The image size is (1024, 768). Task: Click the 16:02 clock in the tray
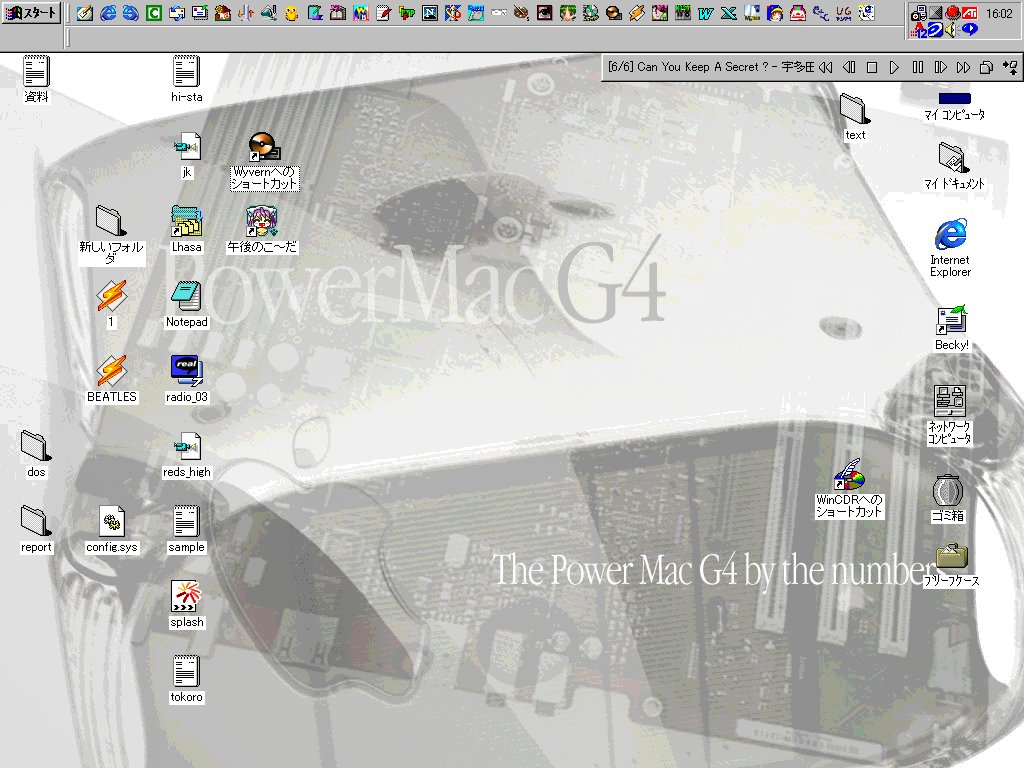click(x=999, y=13)
